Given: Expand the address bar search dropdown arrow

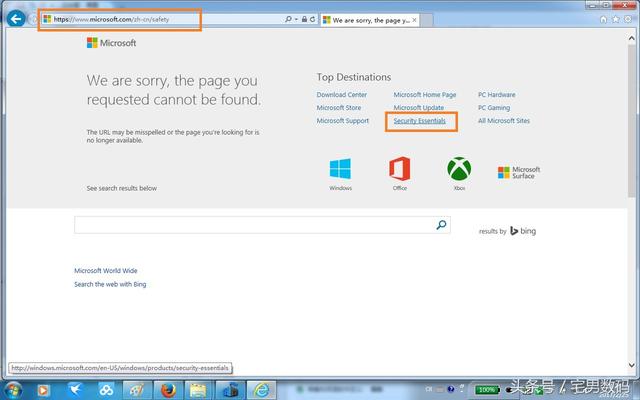Looking at the screenshot, I should tap(296, 19).
